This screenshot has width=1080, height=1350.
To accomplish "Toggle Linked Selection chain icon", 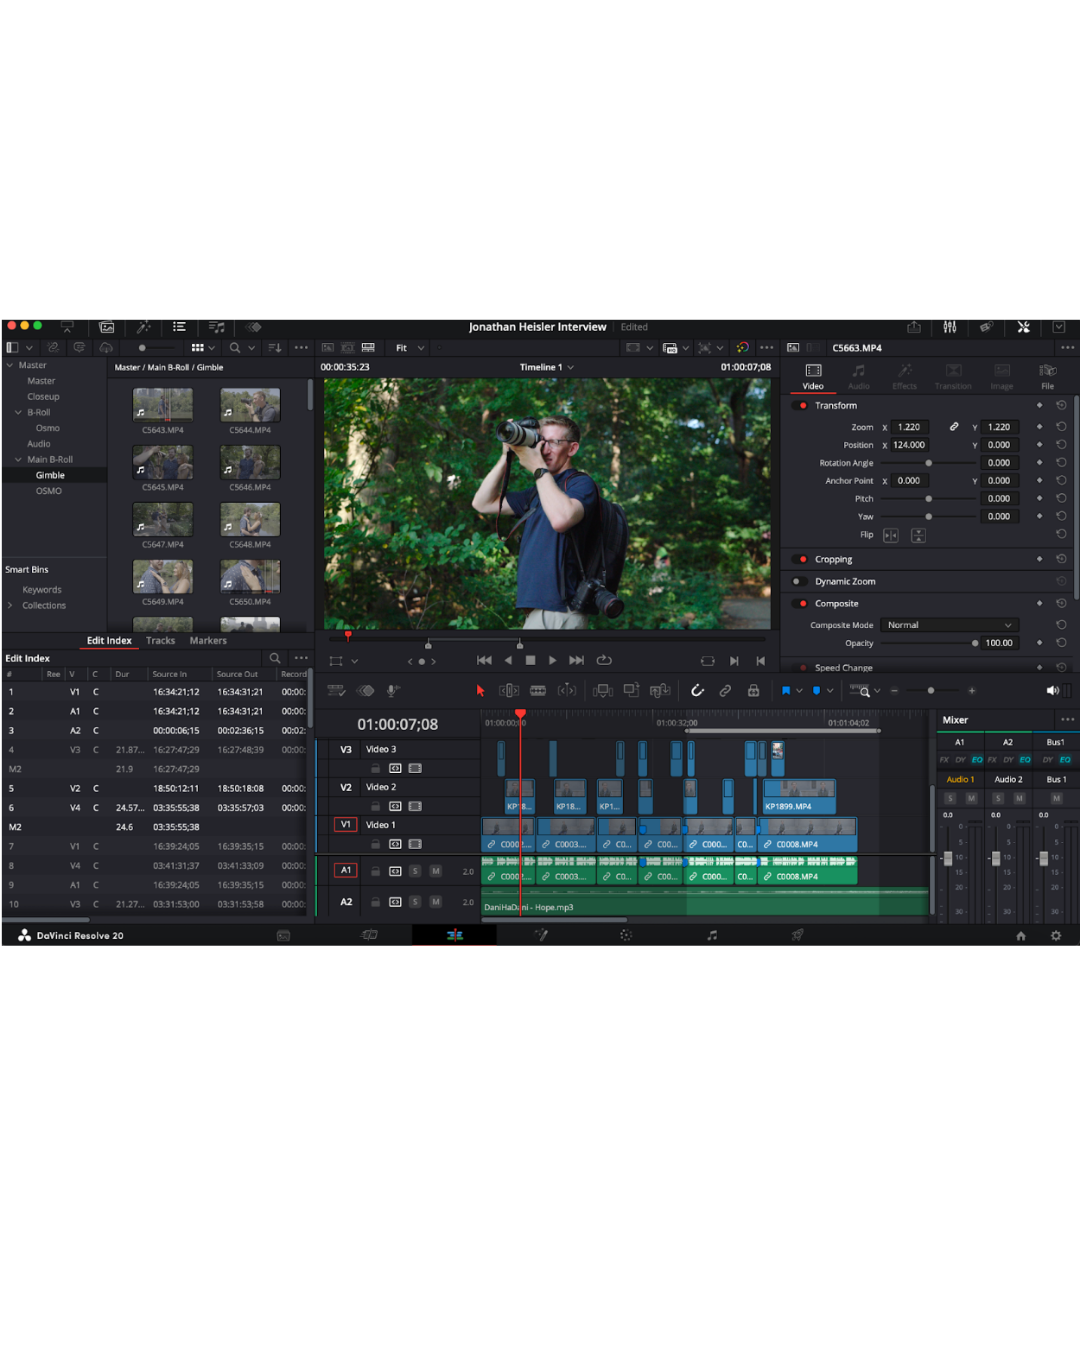I will (x=725, y=690).
